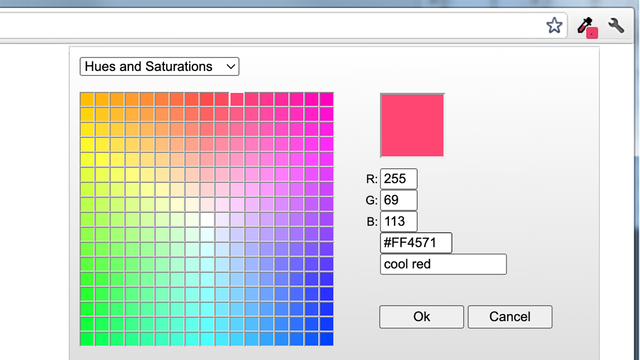Expand the Hues and Saturations dropdown
Screen dimensions: 640x360
(159, 67)
